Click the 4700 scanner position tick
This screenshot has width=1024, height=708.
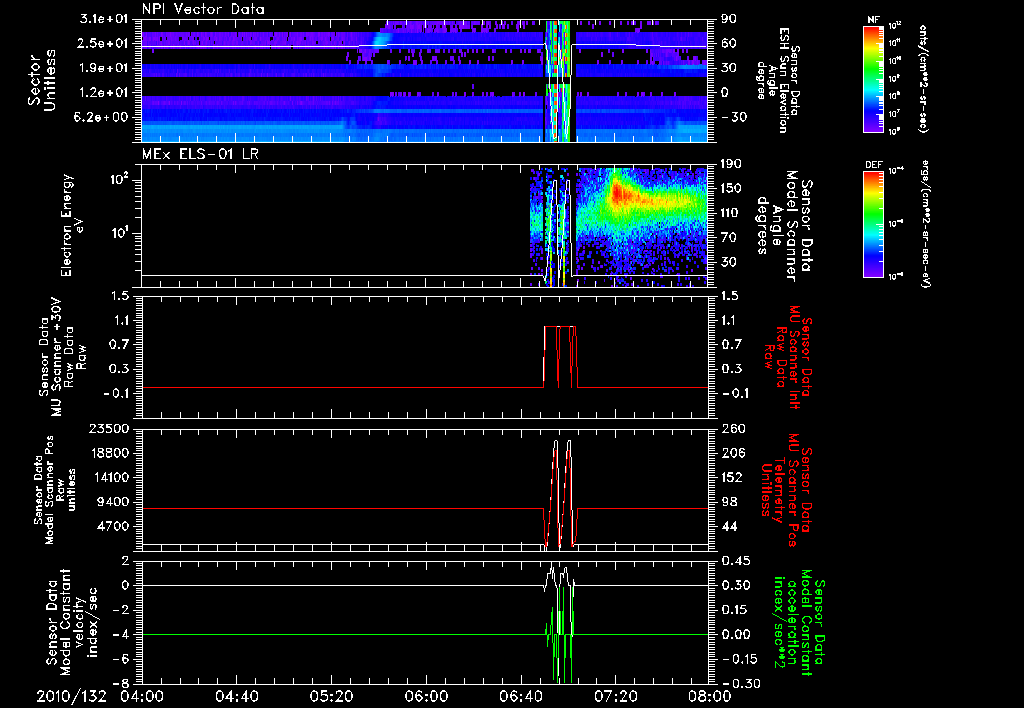(113, 526)
